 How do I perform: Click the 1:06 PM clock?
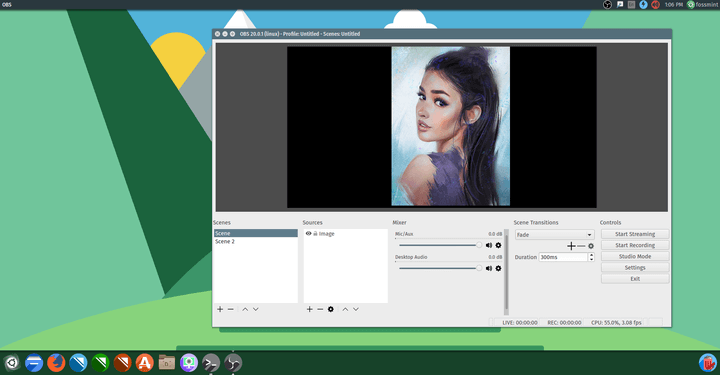click(674, 5)
